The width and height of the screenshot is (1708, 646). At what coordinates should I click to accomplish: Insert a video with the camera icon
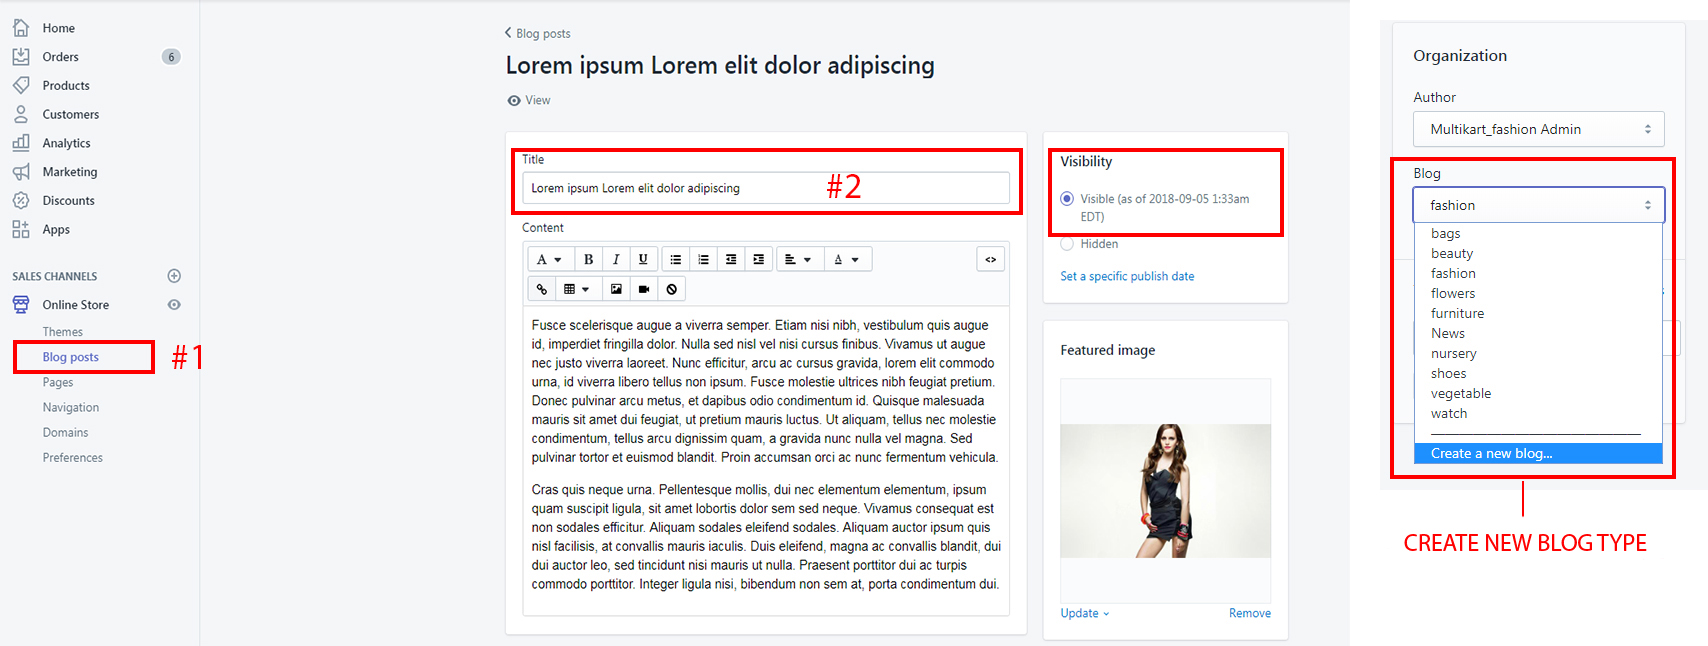click(x=644, y=290)
